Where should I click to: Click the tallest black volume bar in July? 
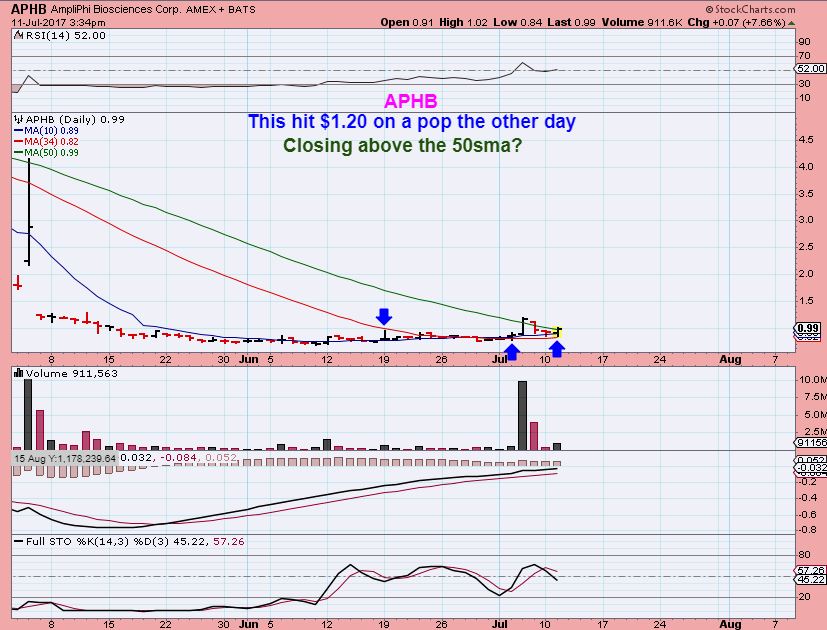tap(522, 416)
